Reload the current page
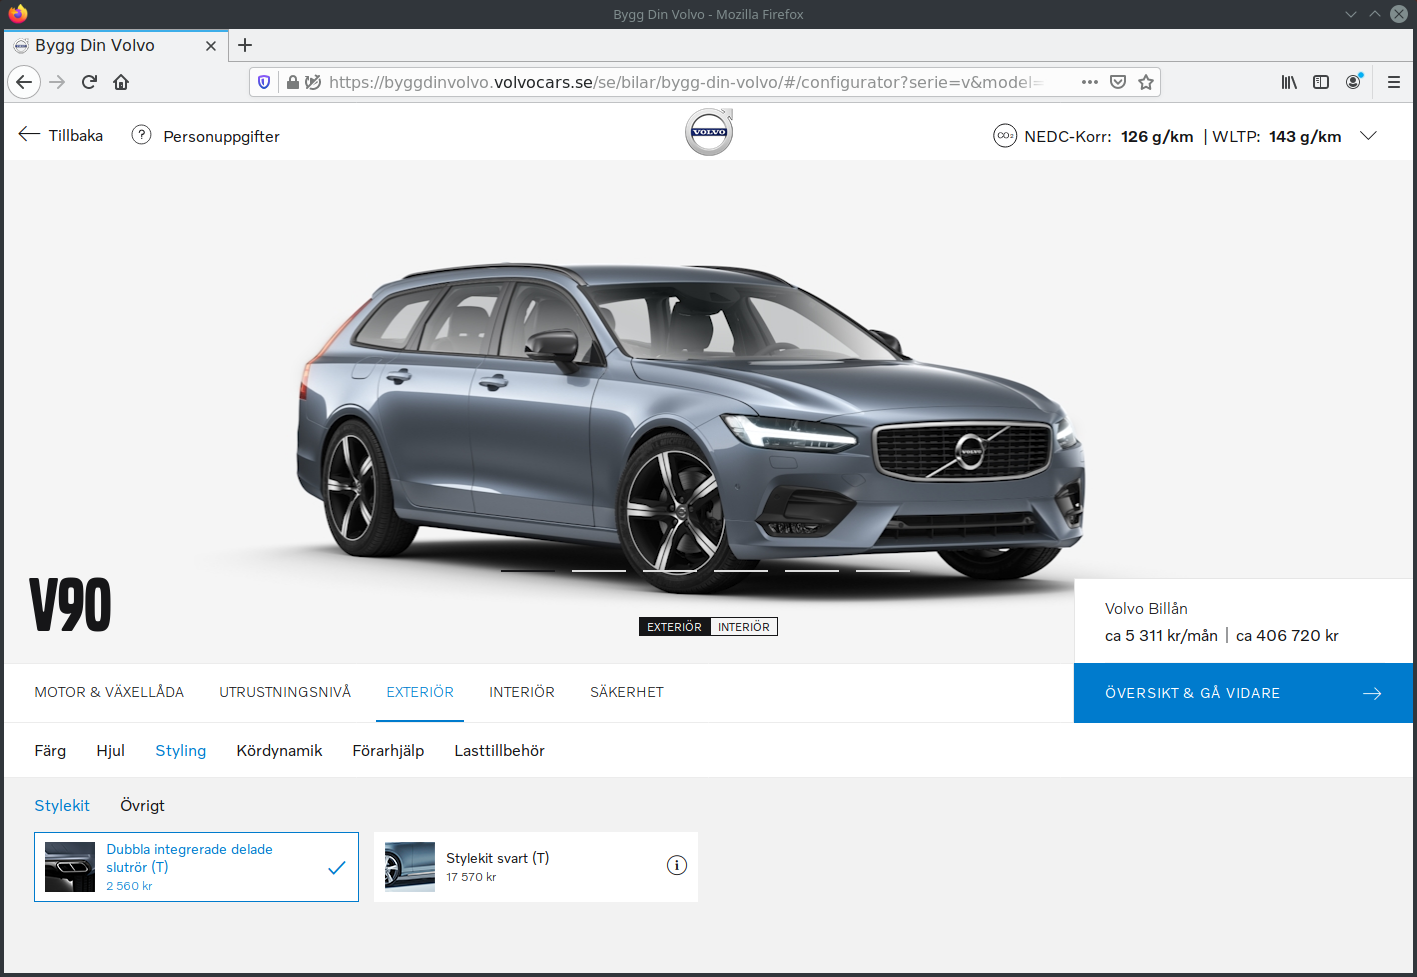Image resolution: width=1417 pixels, height=977 pixels. [89, 82]
